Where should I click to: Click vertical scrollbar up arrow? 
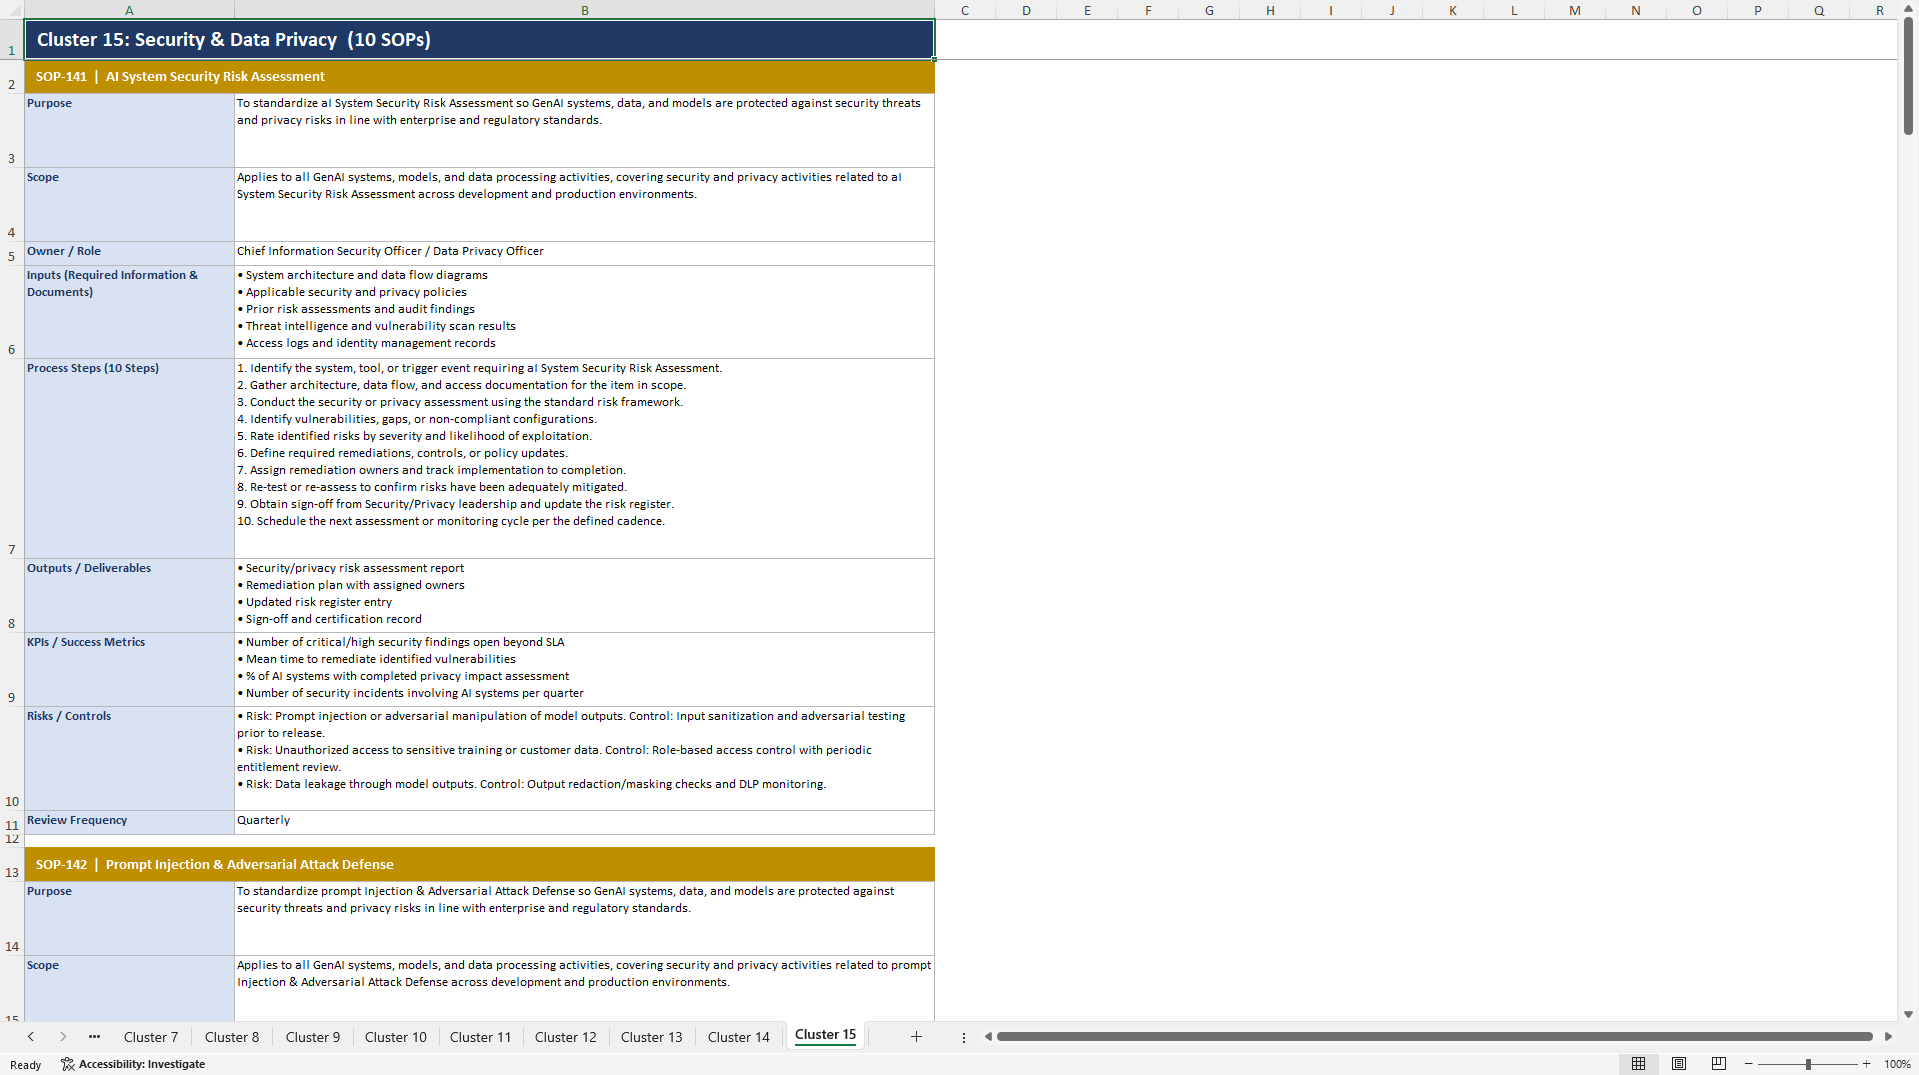pyautogui.click(x=1908, y=8)
